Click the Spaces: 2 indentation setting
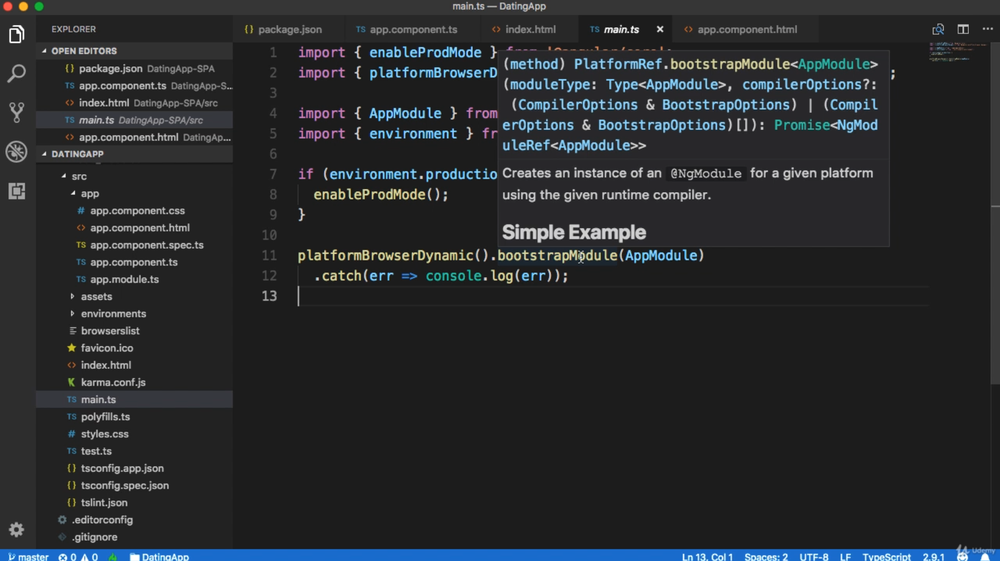 [x=766, y=556]
